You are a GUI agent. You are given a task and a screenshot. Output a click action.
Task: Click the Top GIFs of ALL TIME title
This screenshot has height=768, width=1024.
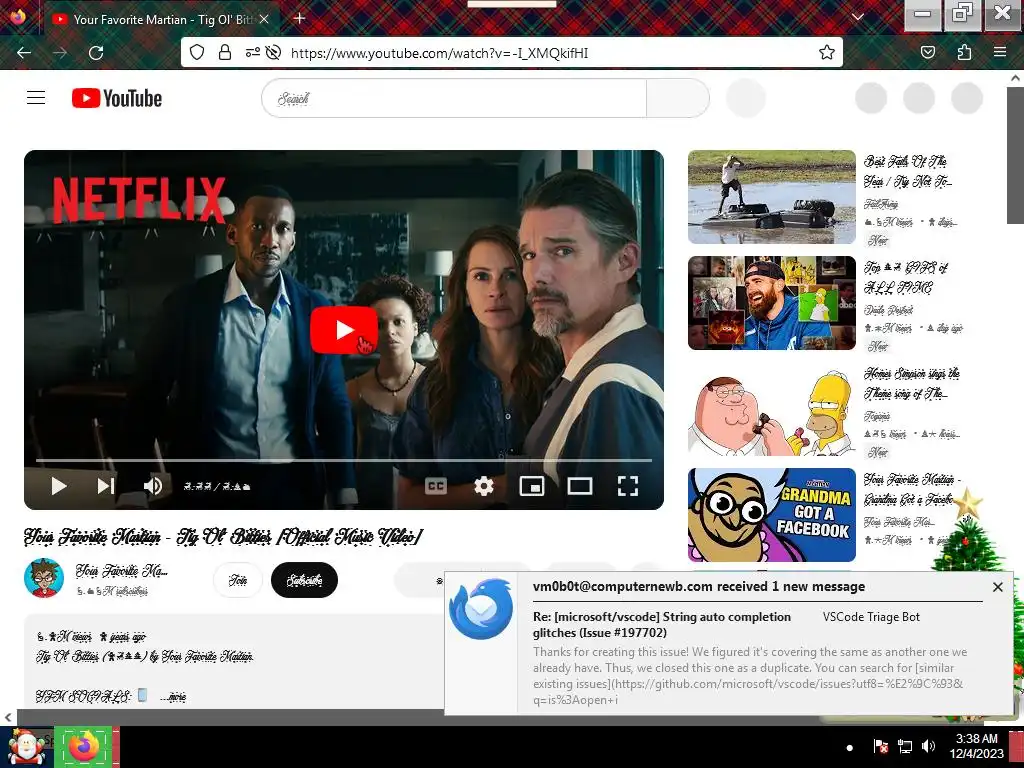point(906,277)
